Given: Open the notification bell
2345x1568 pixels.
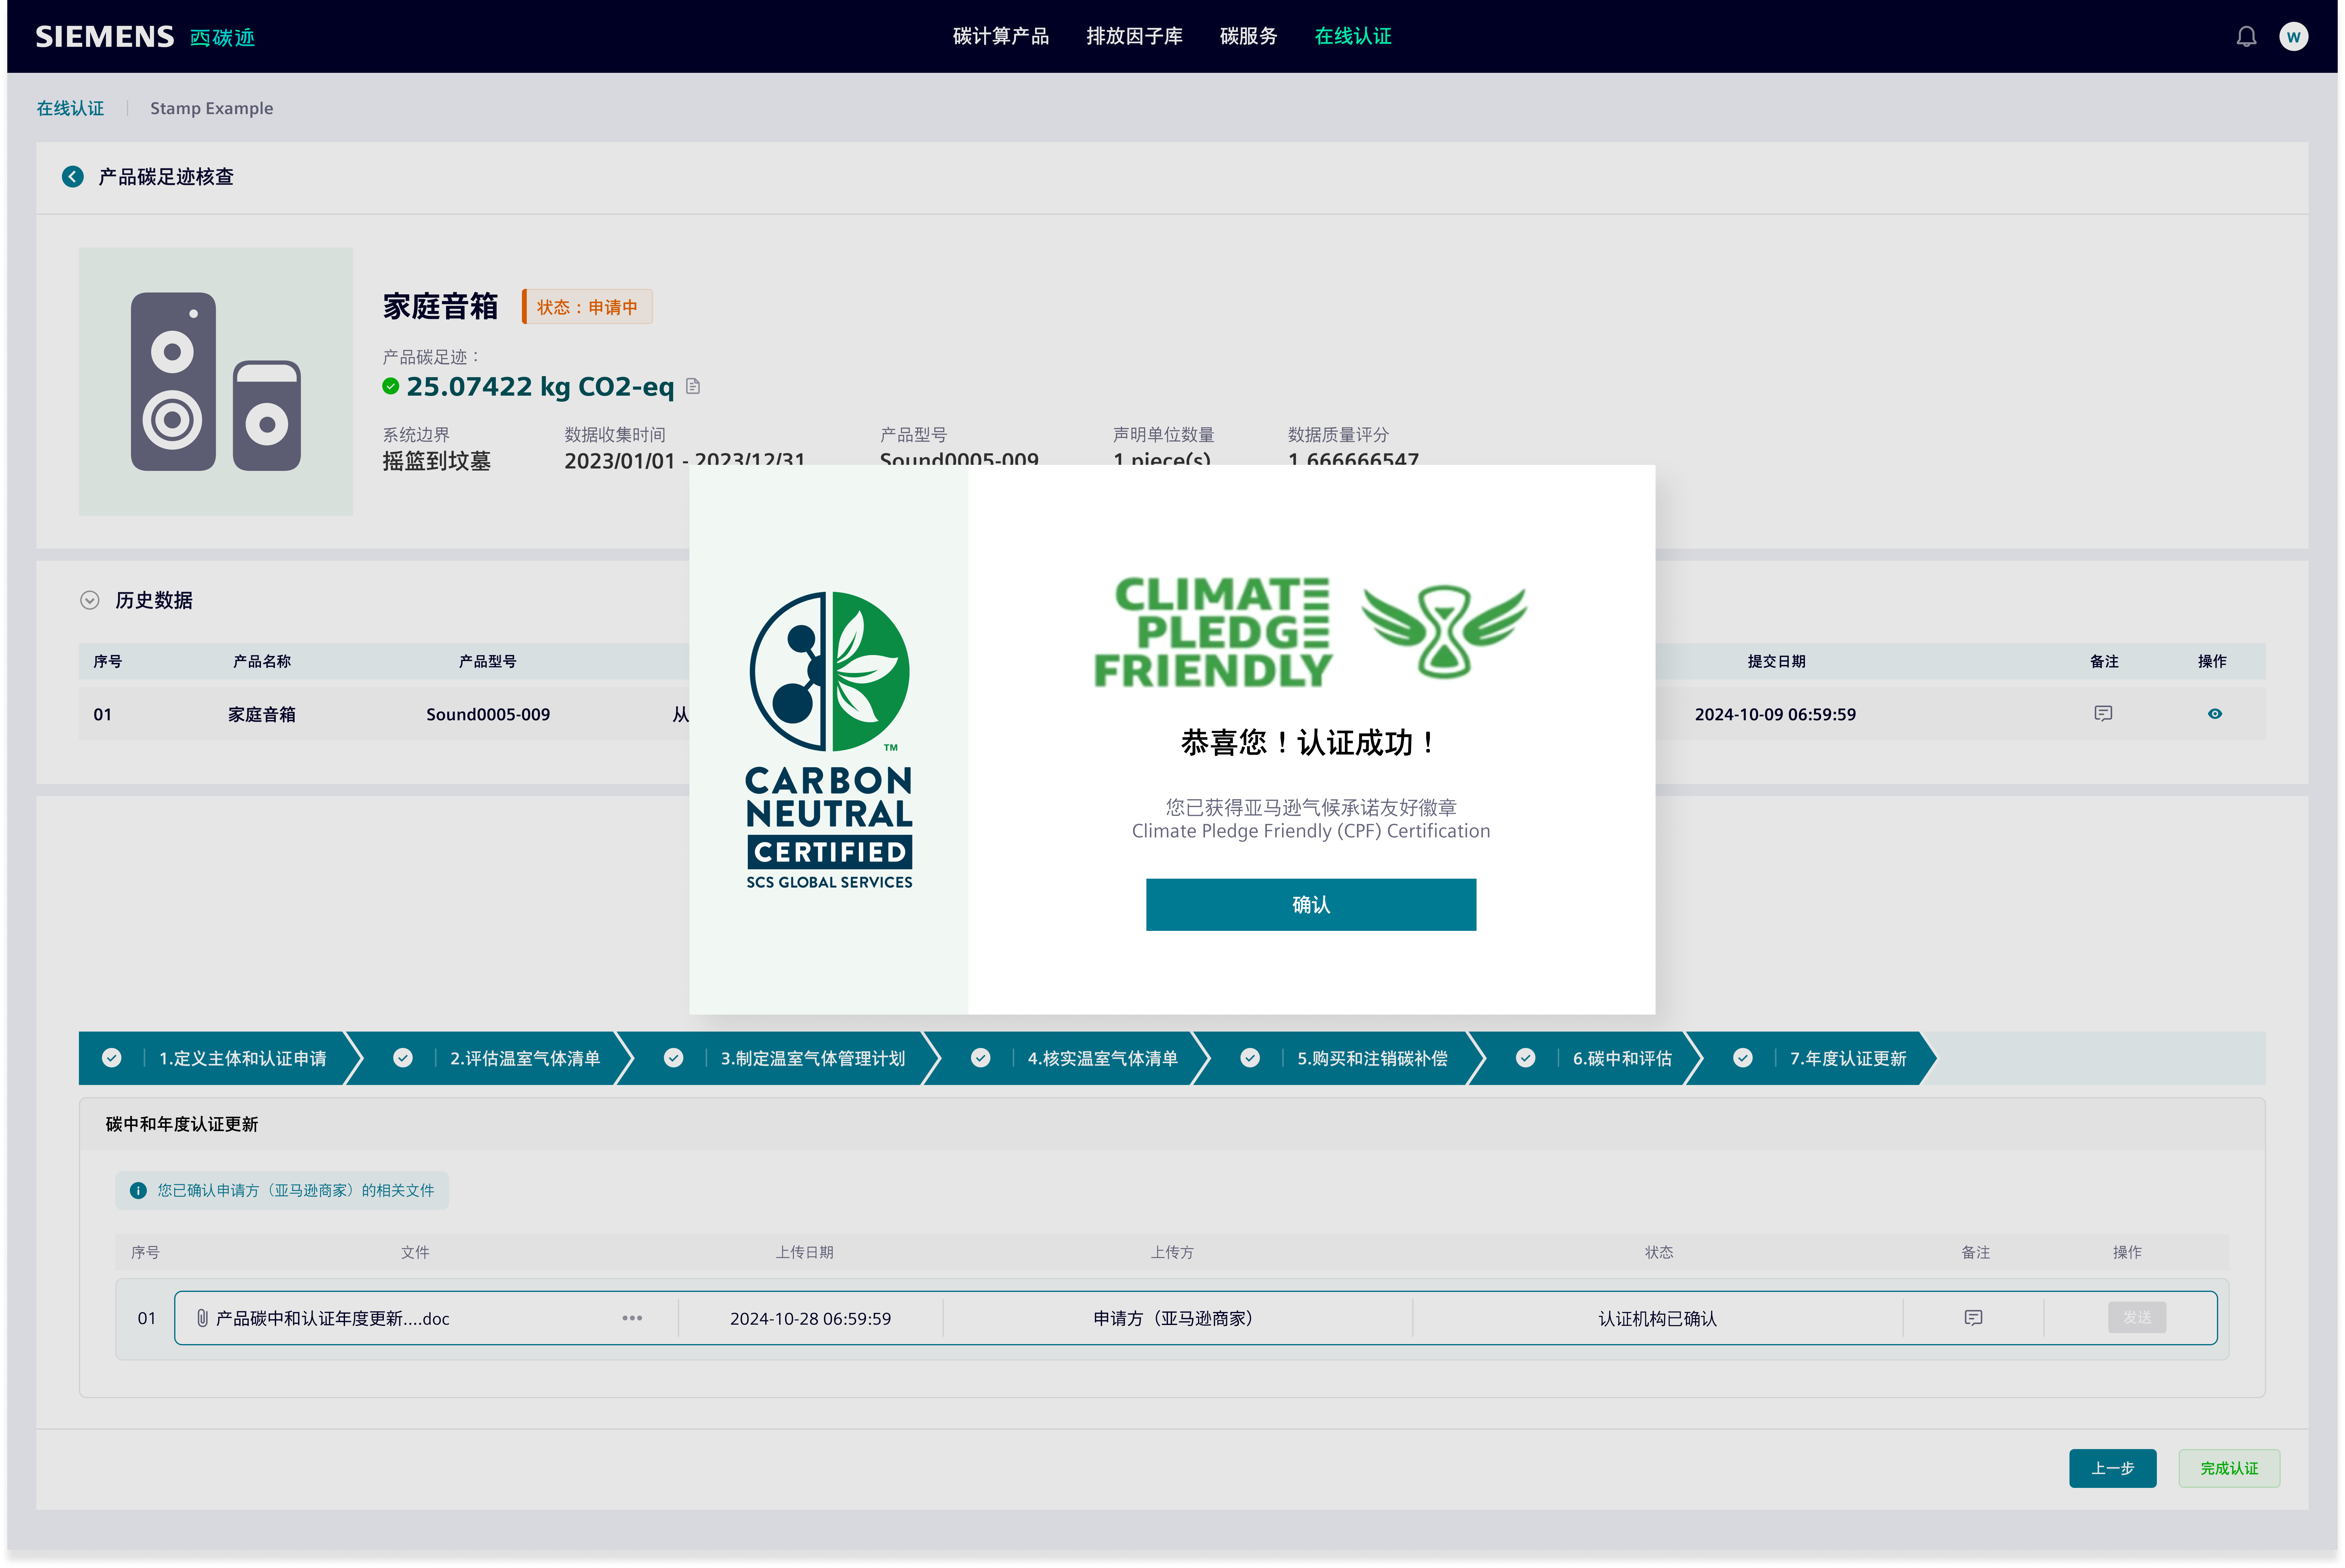Looking at the screenshot, I should pos(2246,37).
